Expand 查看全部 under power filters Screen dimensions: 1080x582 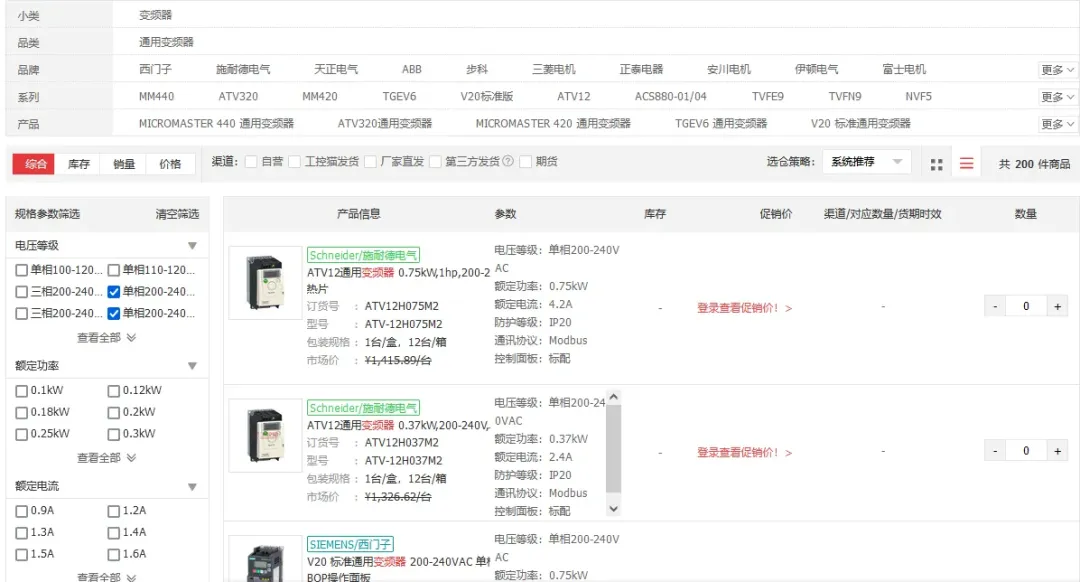coord(106,457)
